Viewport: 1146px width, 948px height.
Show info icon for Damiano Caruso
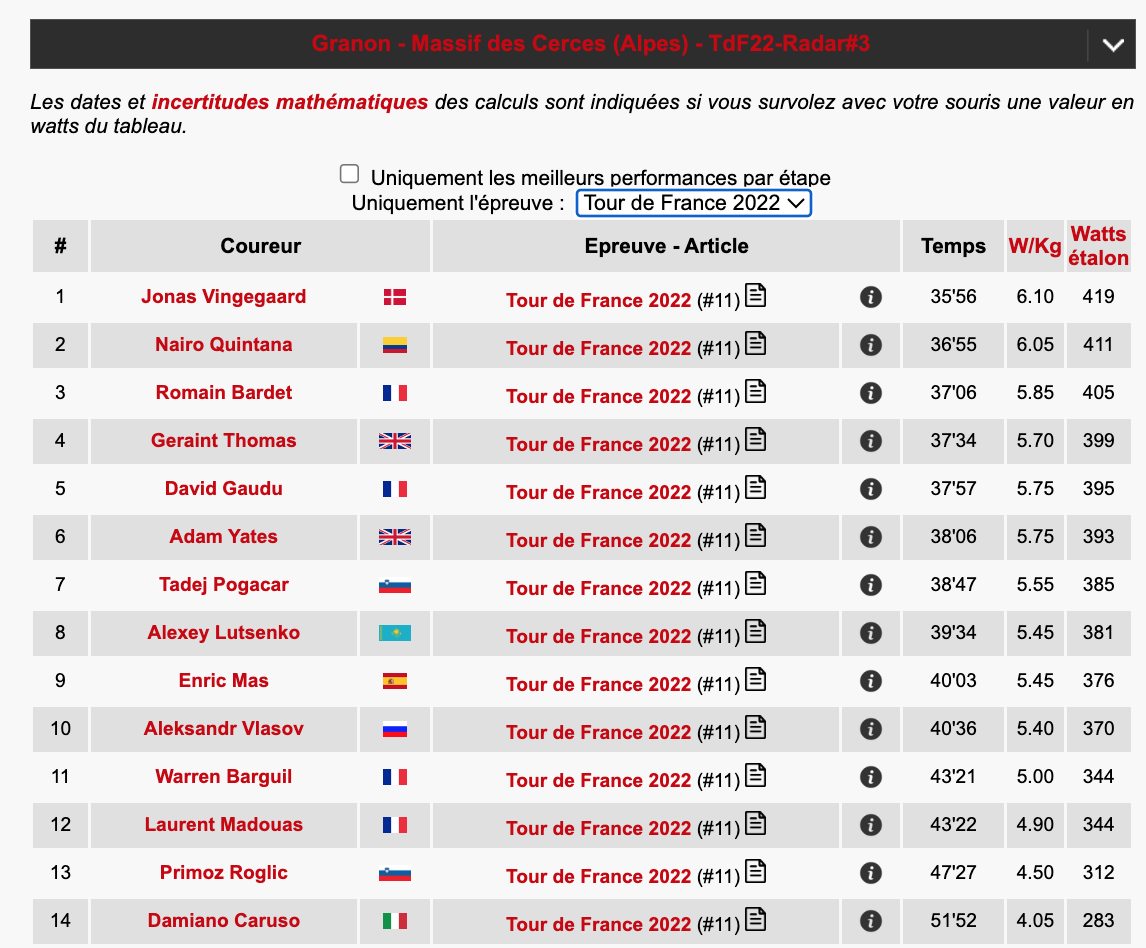(x=870, y=921)
